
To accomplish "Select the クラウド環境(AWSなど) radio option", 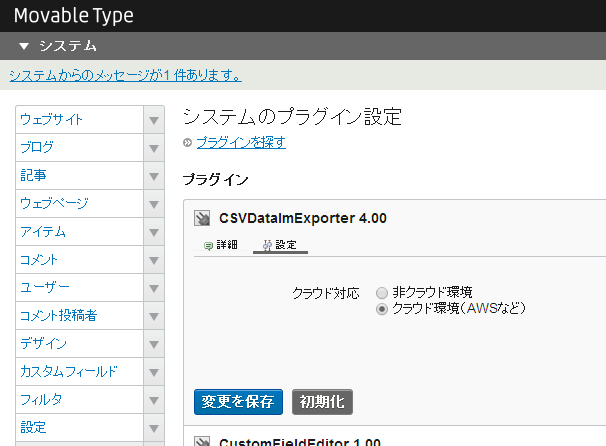I will pyautogui.click(x=382, y=309).
